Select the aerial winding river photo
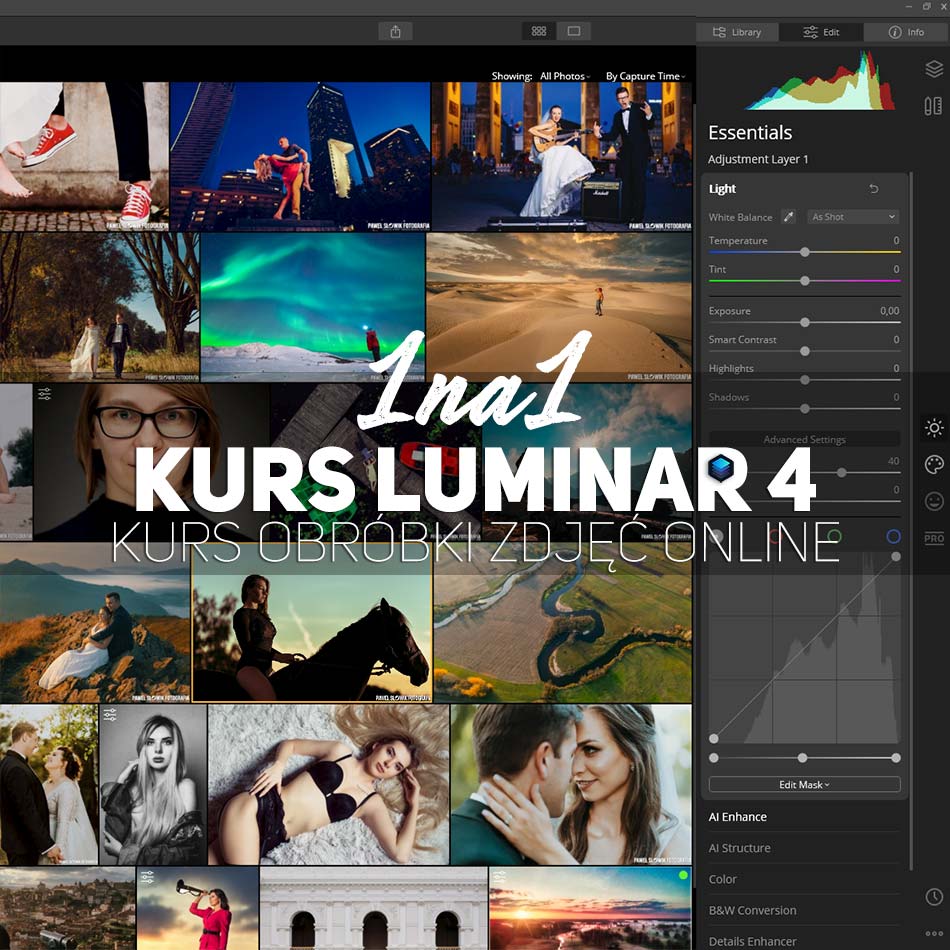This screenshot has width=950, height=950. click(563, 622)
